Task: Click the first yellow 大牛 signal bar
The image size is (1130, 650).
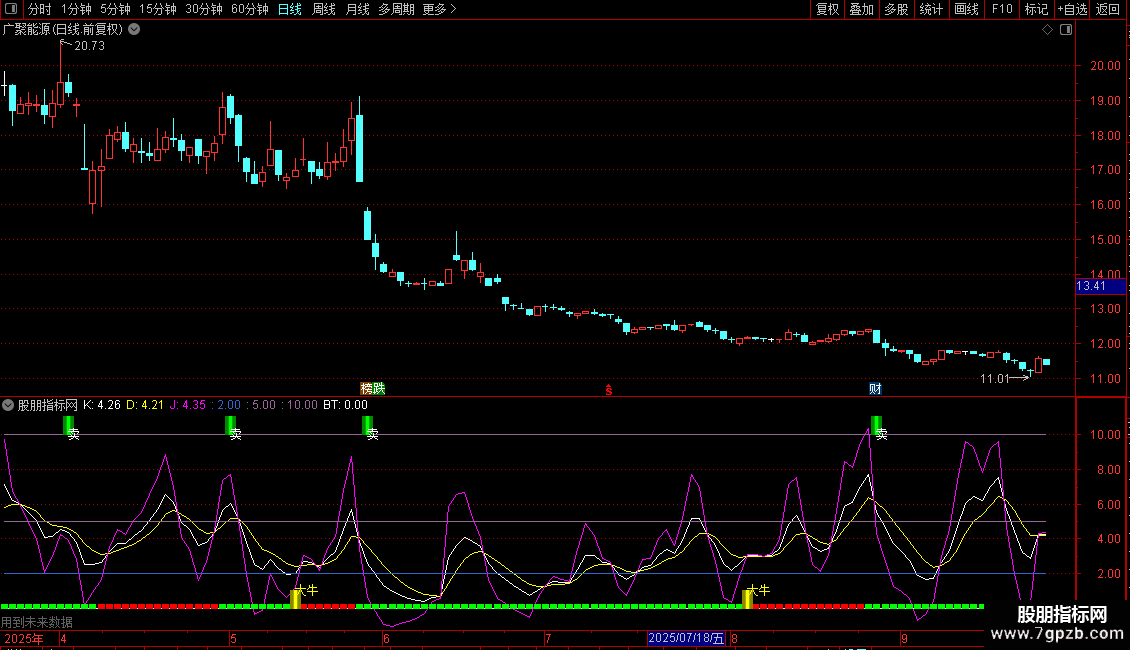Action: click(296, 598)
